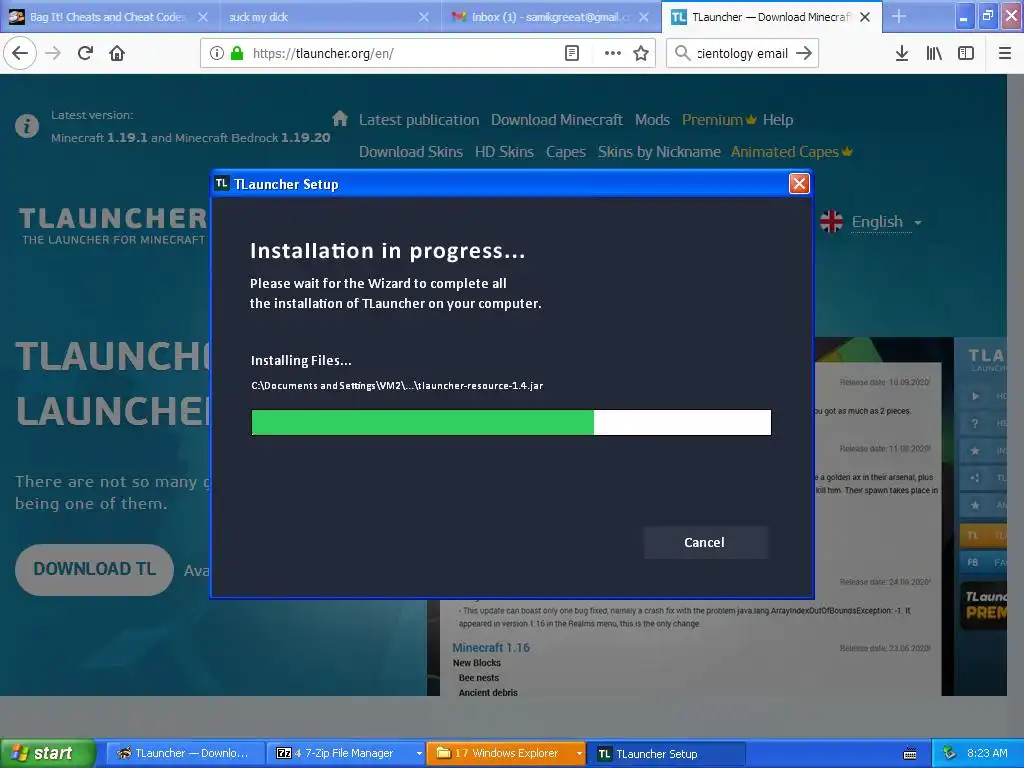
Task: Open the Firefox hamburger menu
Action: pos(1005,53)
